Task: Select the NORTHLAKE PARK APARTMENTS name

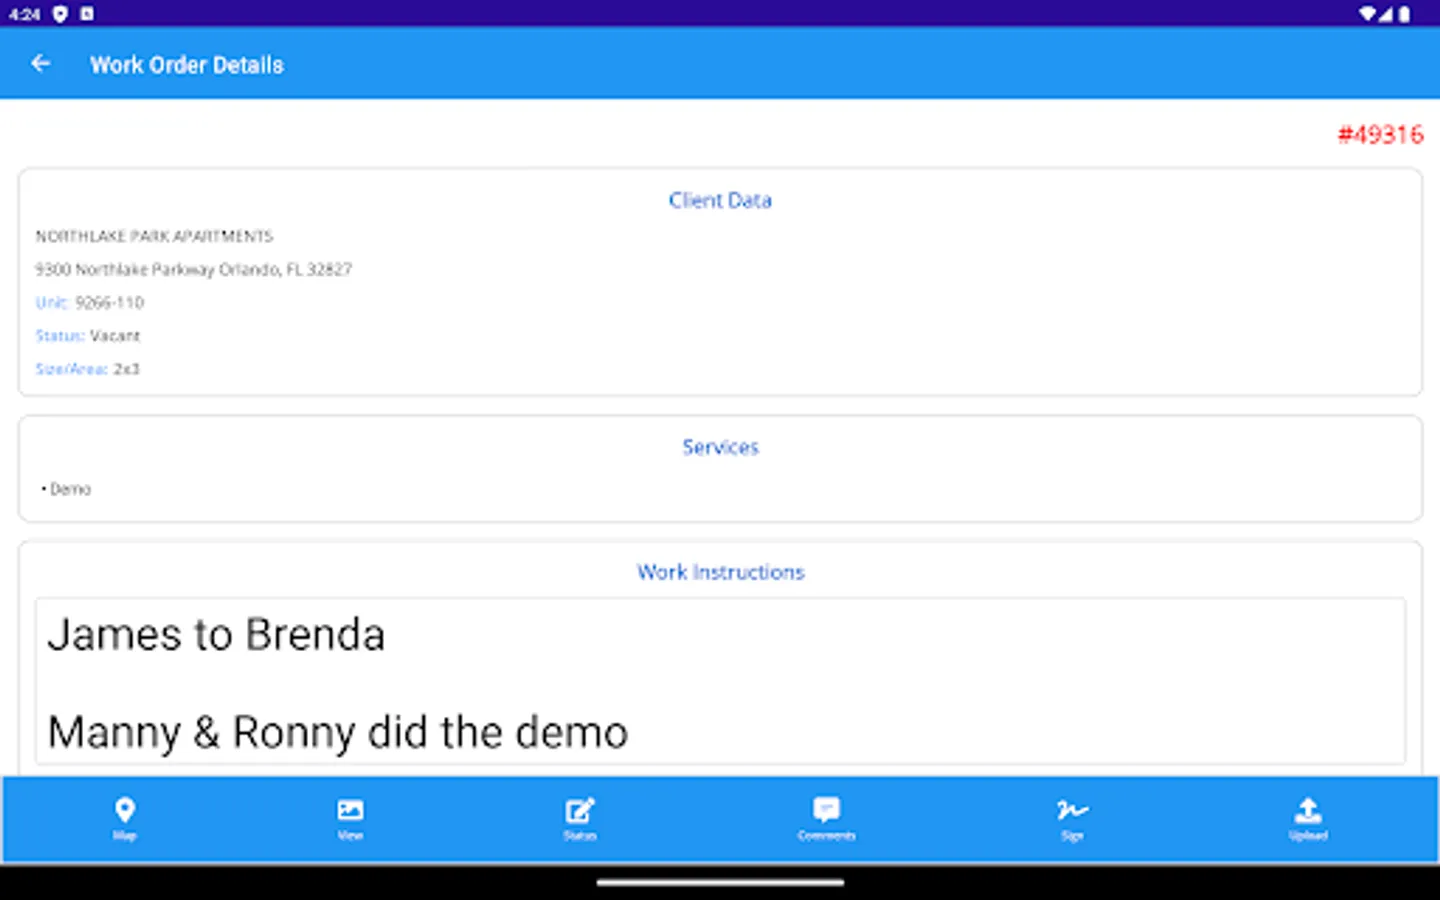Action: (154, 236)
